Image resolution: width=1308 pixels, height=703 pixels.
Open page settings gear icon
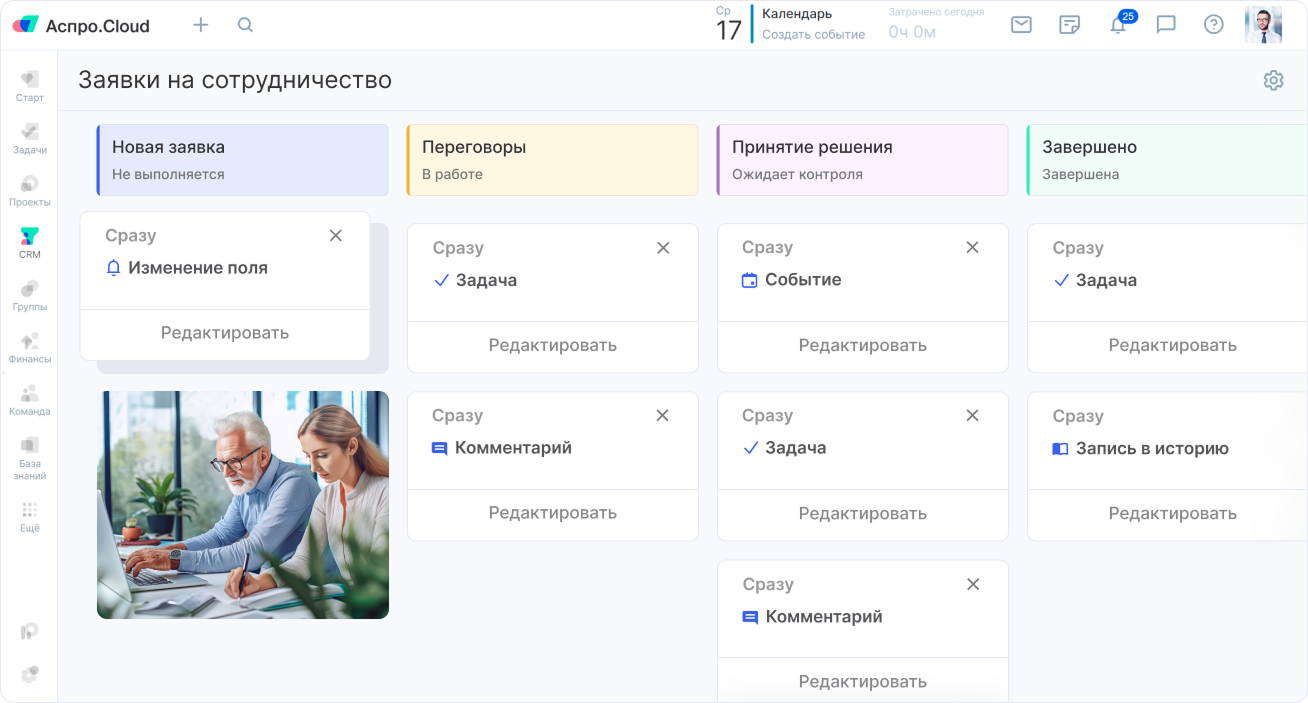(x=1273, y=81)
